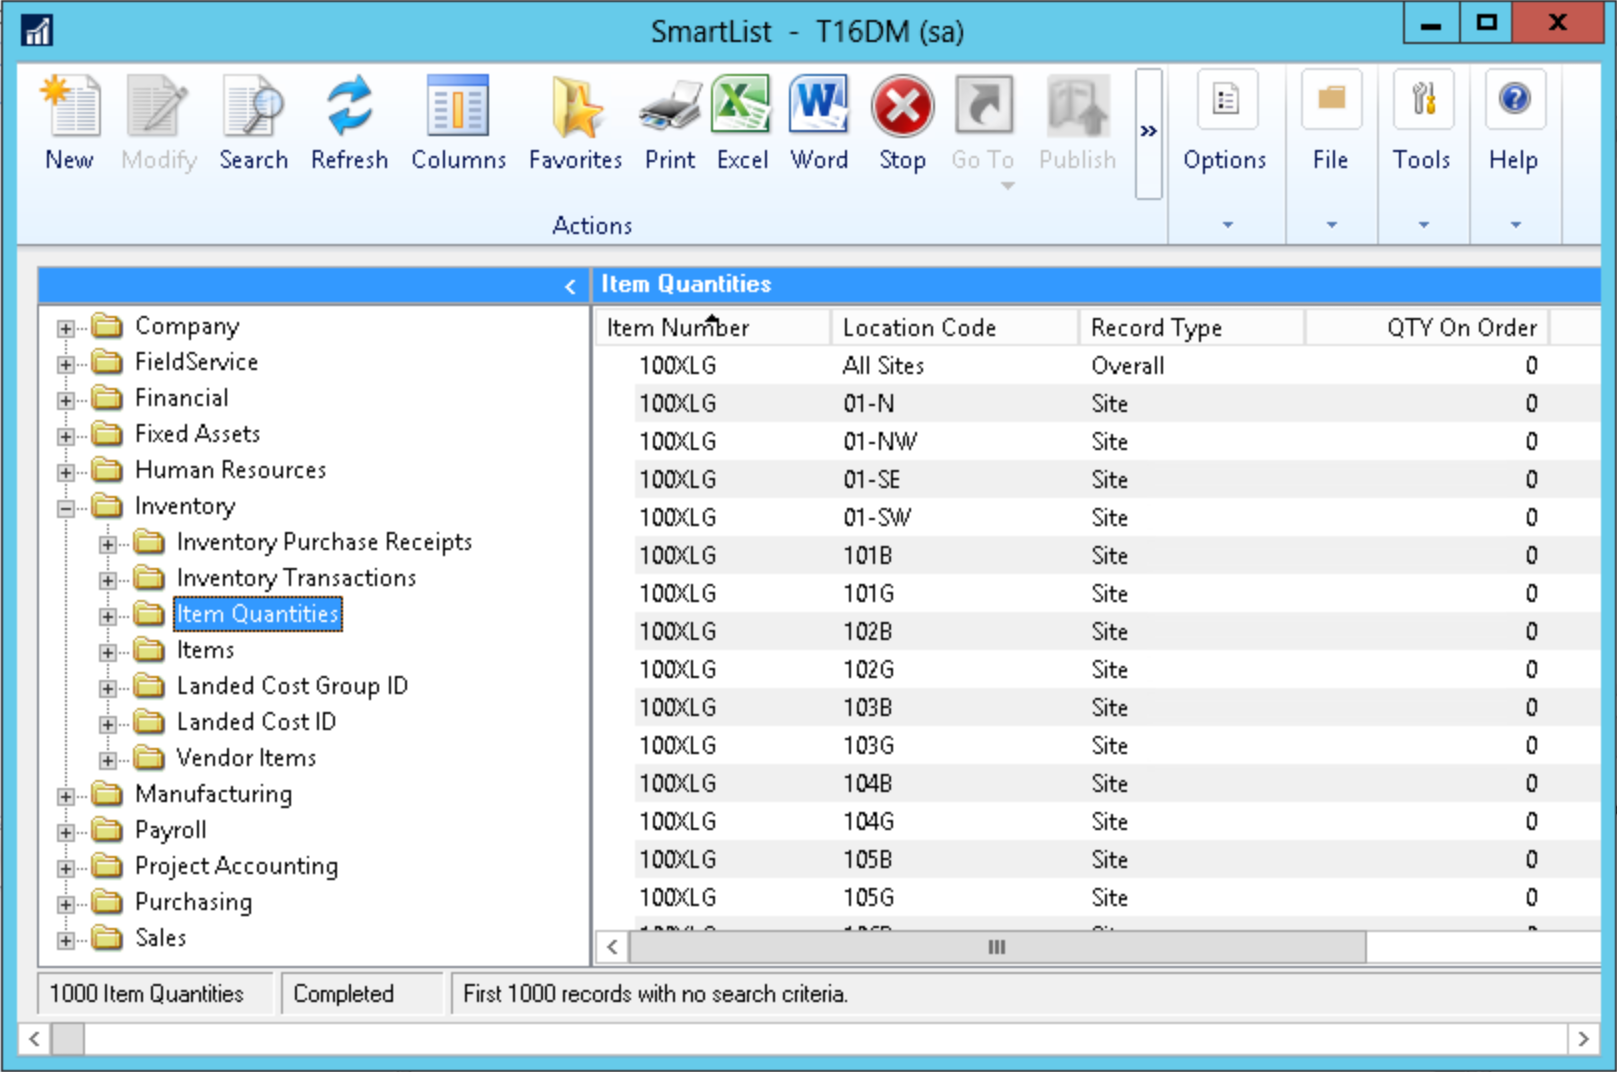The image size is (1617, 1072).
Task: Collapse the Inventory tree node
Action: 66,508
